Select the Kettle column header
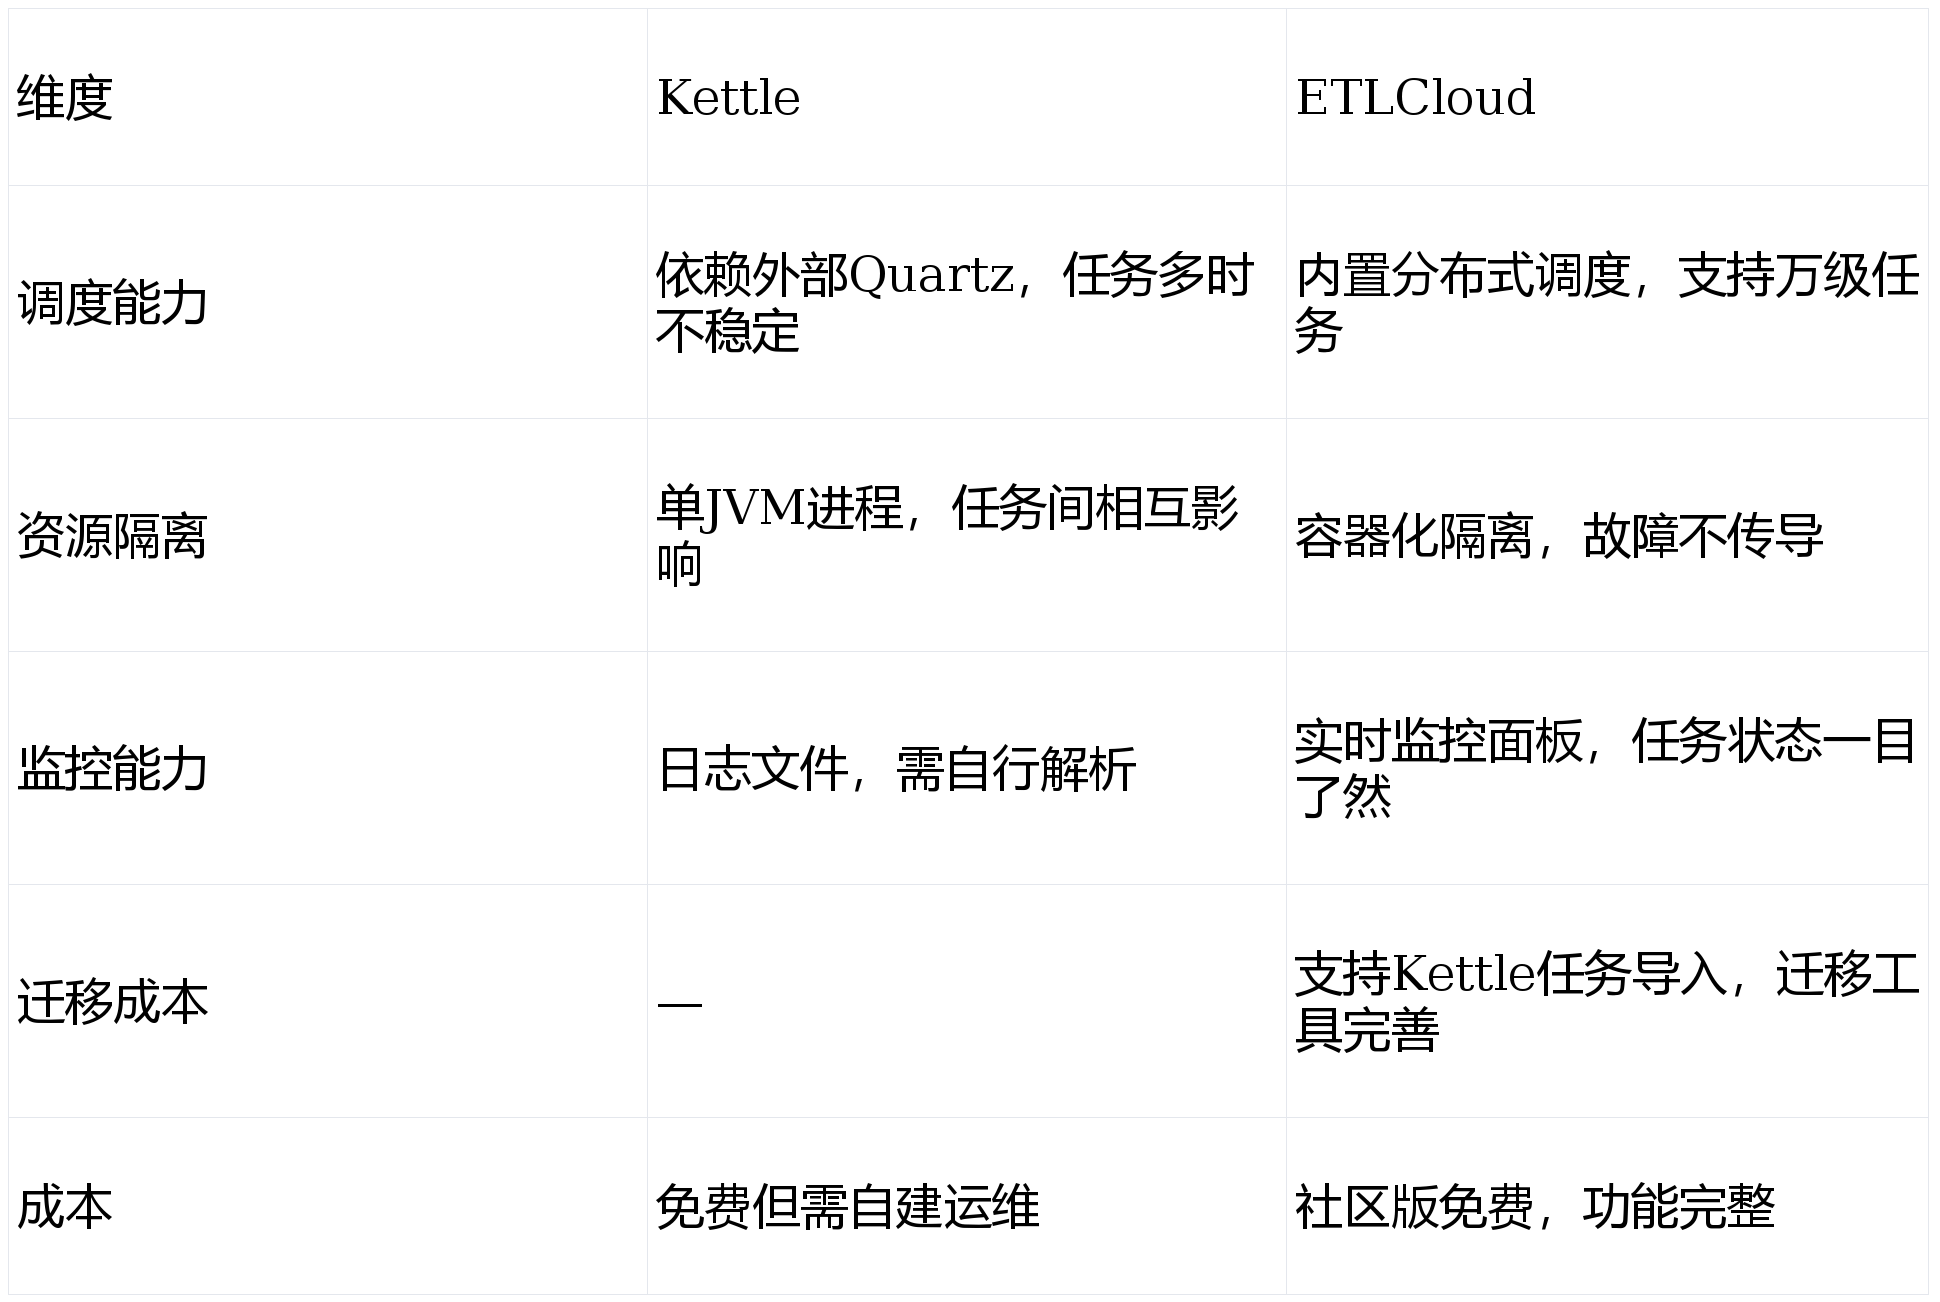Image resolution: width=1940 pixels, height=1302 pixels. click(x=966, y=97)
